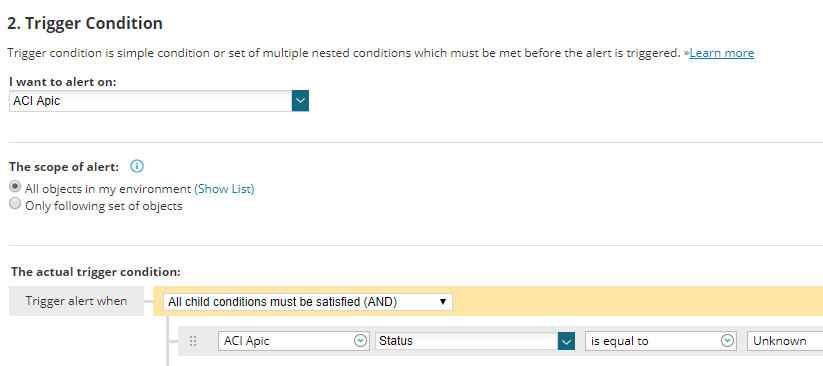This screenshot has width=823, height=366.
Task: Click the circular chevron beside 'is equal to'
Action: tap(727, 341)
